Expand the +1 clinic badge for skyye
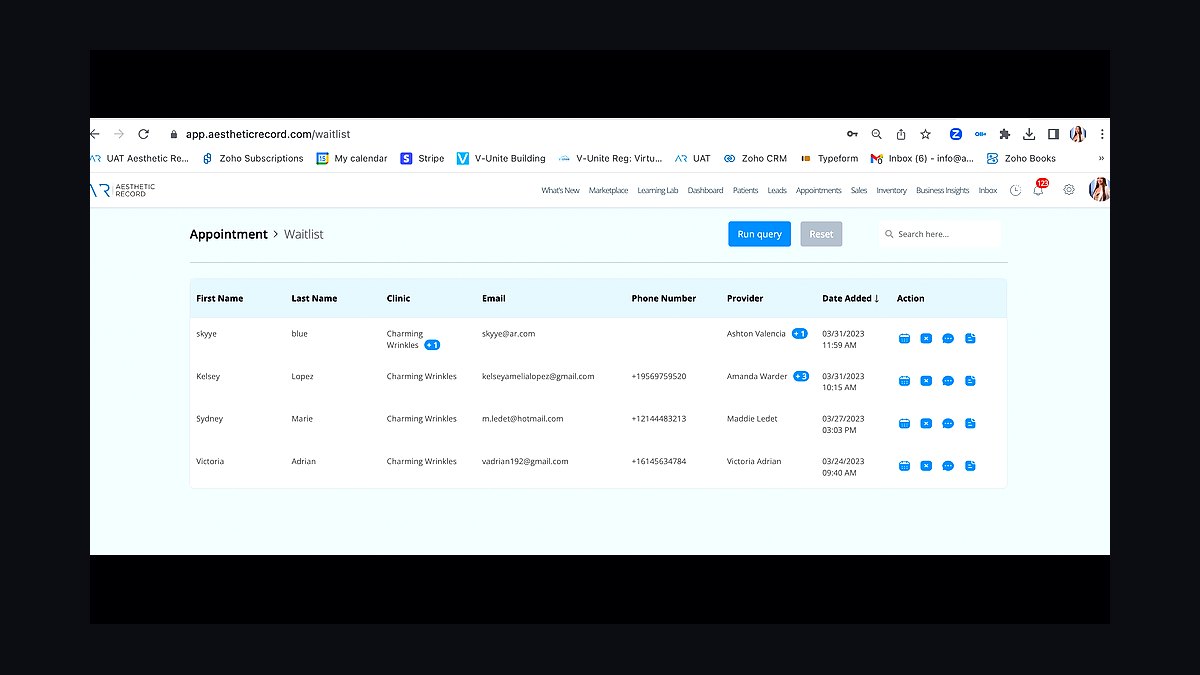 (432, 345)
